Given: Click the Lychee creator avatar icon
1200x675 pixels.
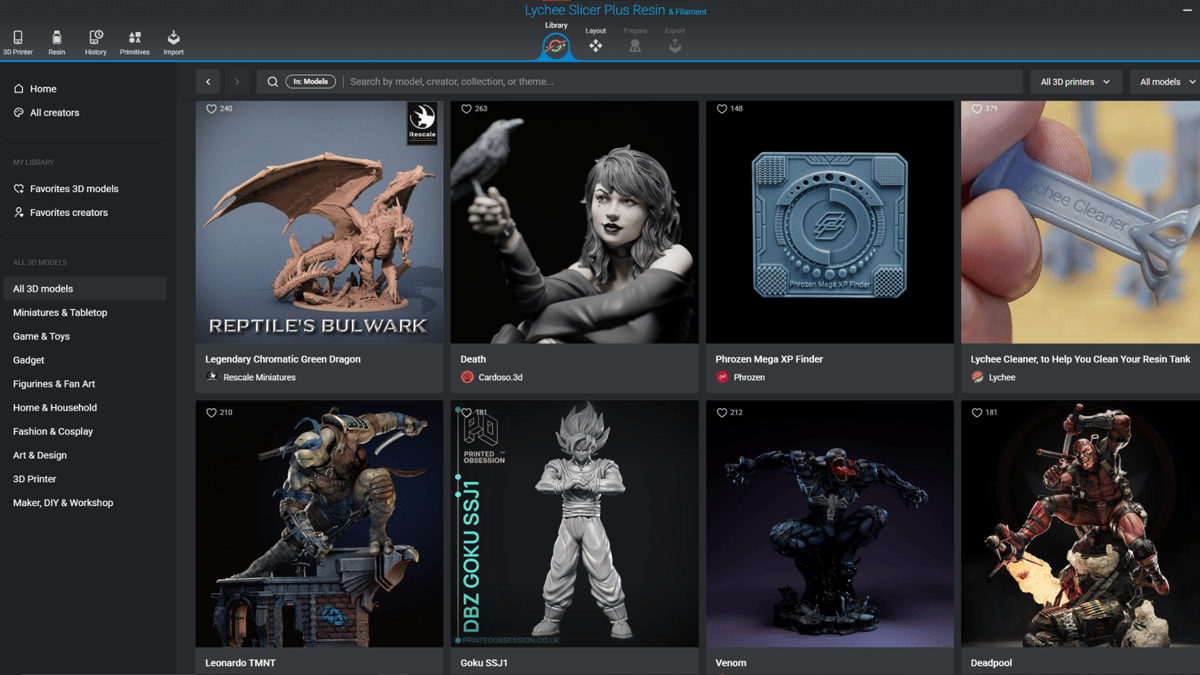Looking at the screenshot, I should (977, 377).
